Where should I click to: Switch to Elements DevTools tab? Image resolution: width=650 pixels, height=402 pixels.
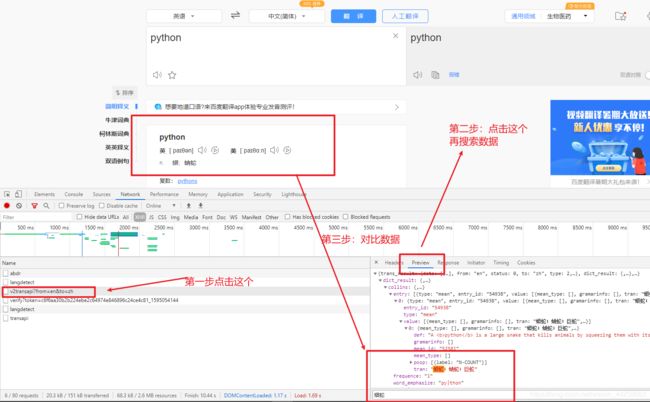point(44,194)
